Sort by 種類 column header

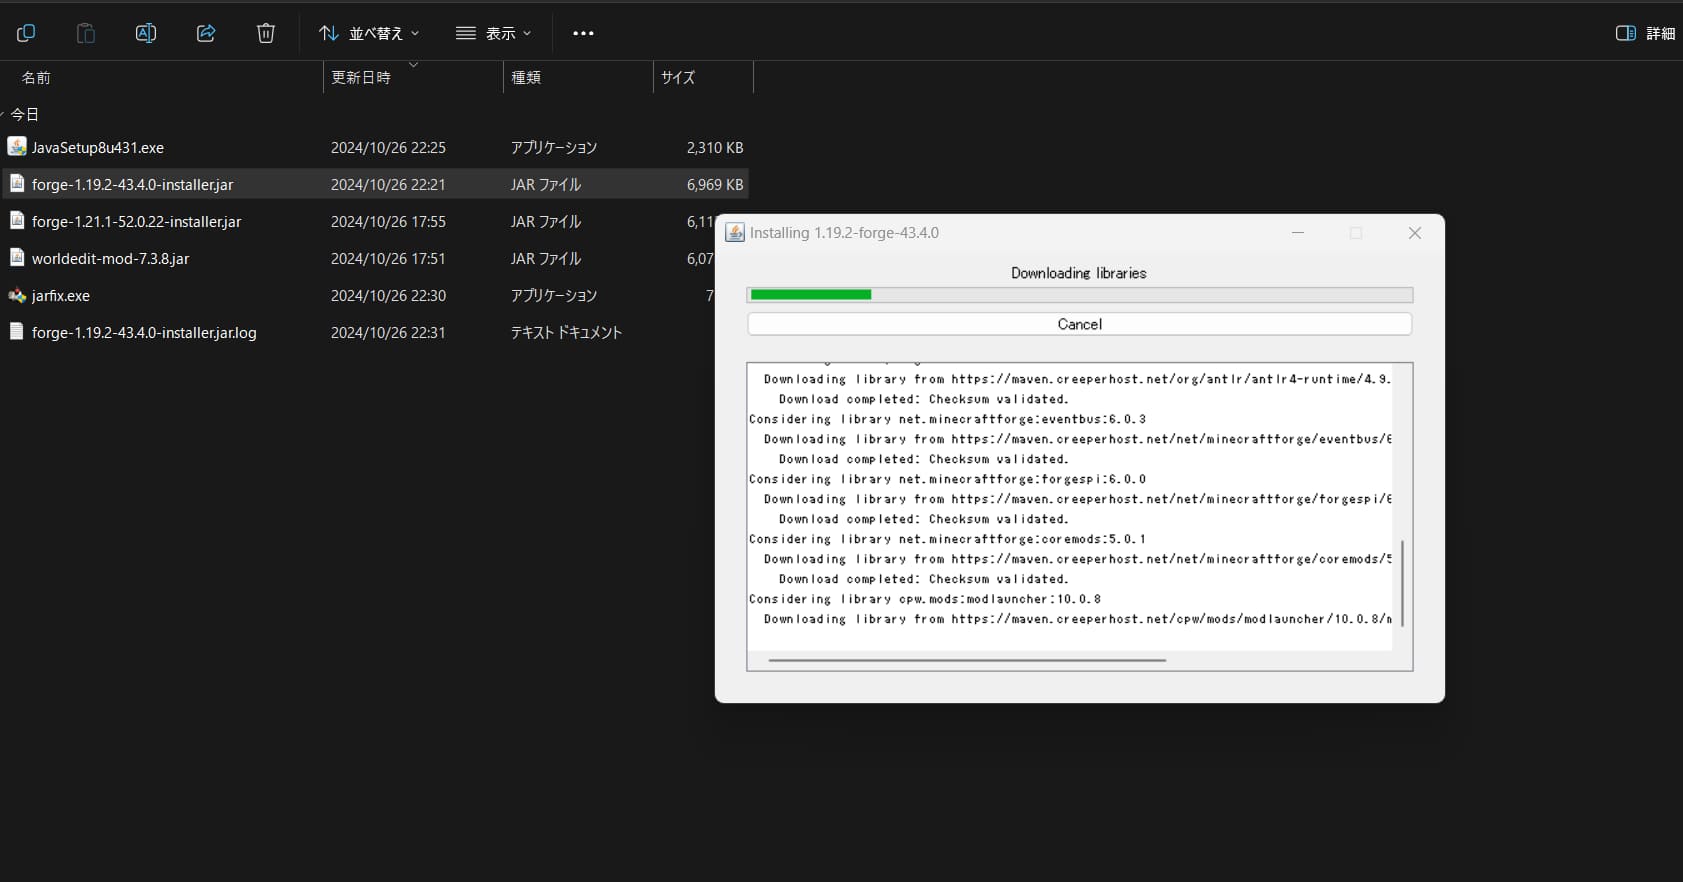(526, 77)
